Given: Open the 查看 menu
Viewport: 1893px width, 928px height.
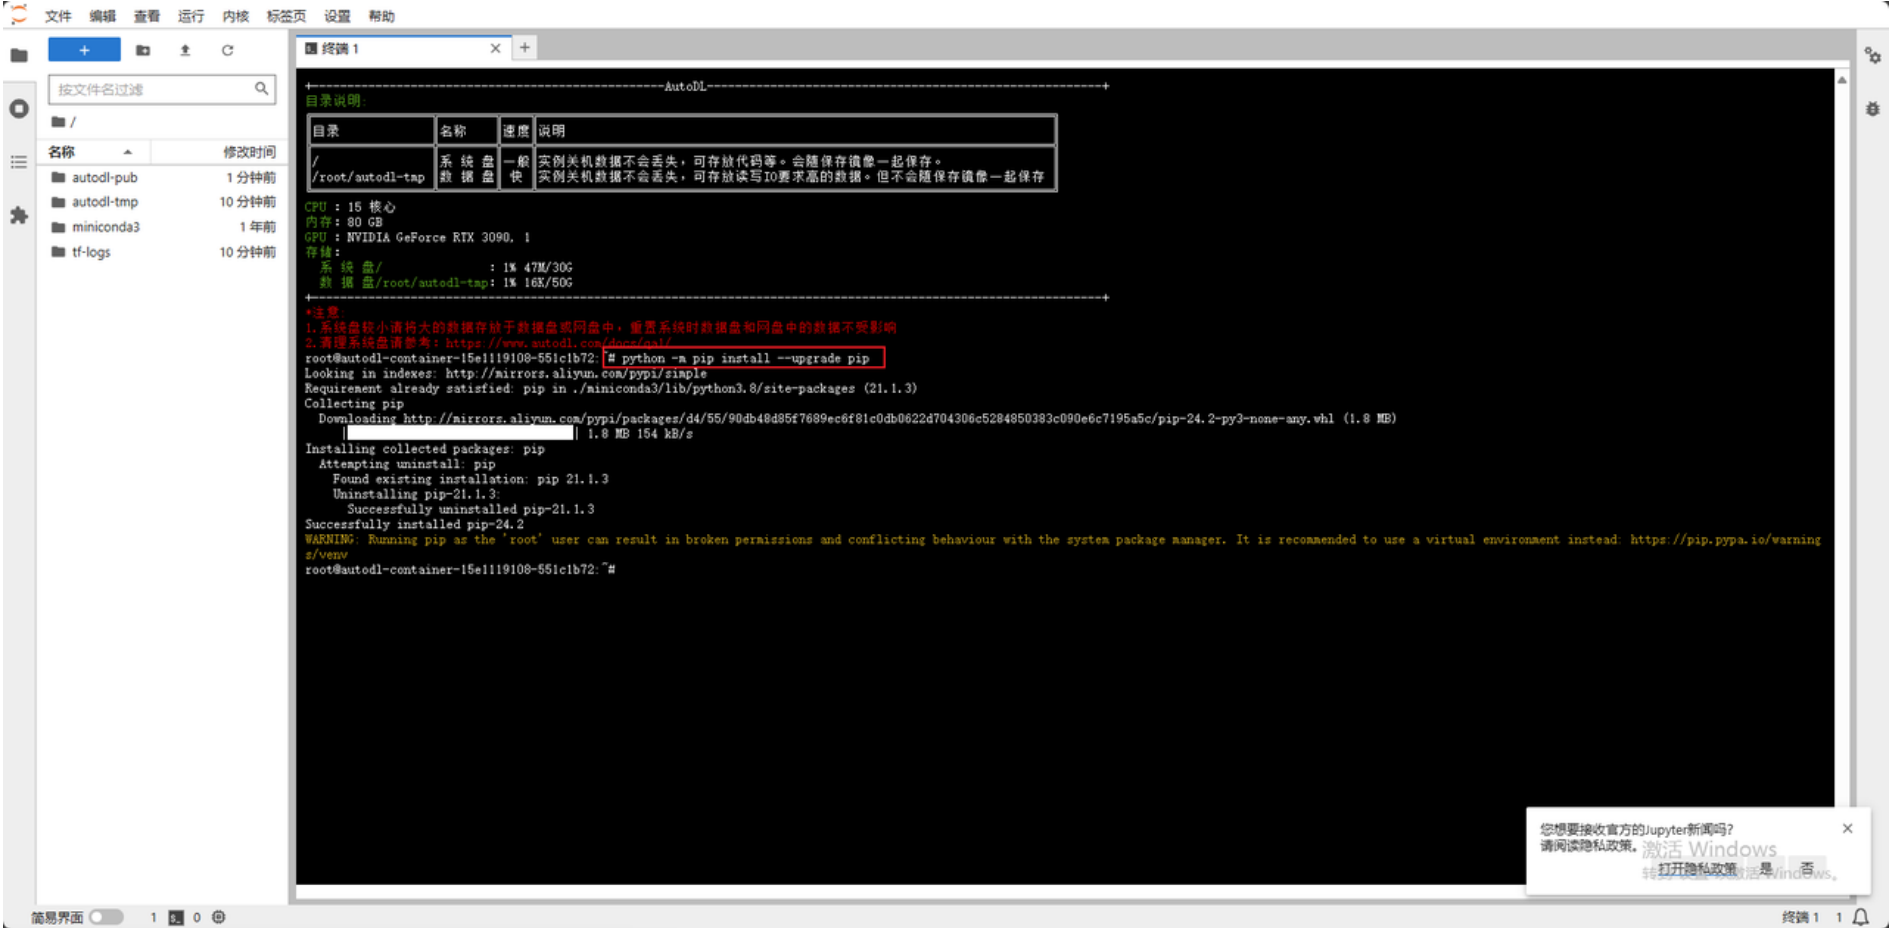Looking at the screenshot, I should pyautogui.click(x=147, y=16).
